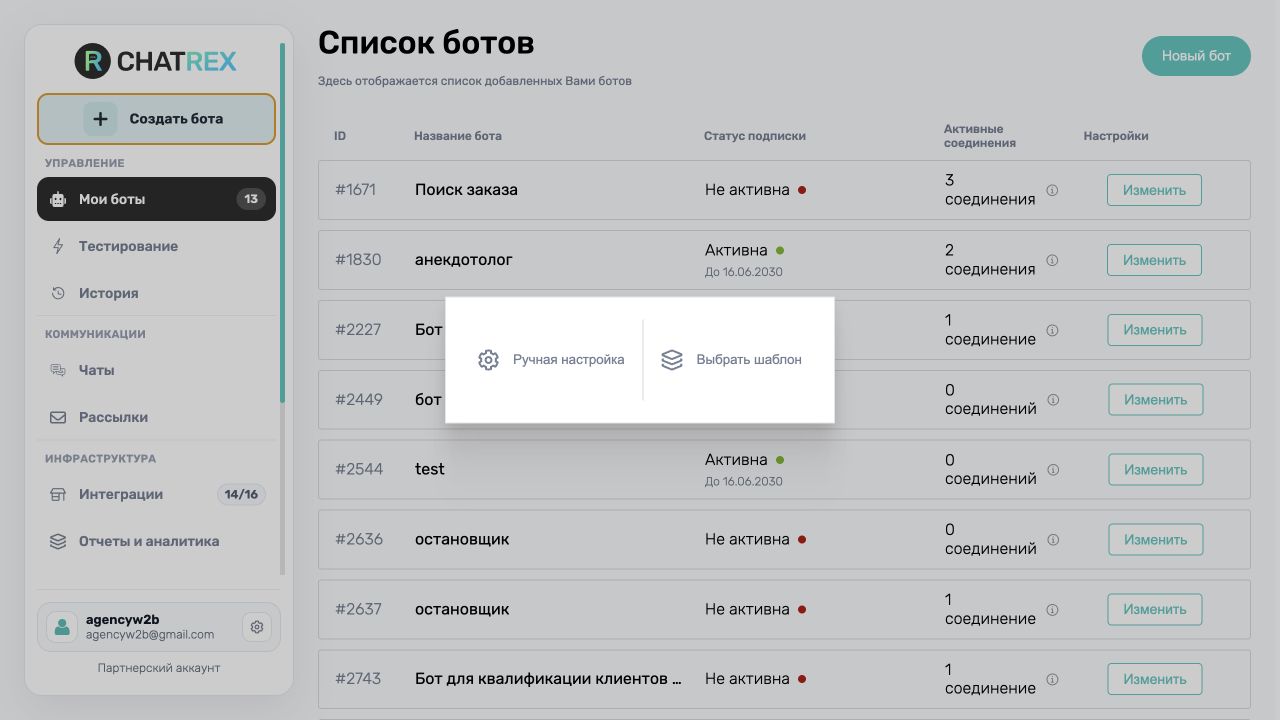This screenshot has height=720, width=1280.
Task: Click ID #1671
Action: point(355,189)
